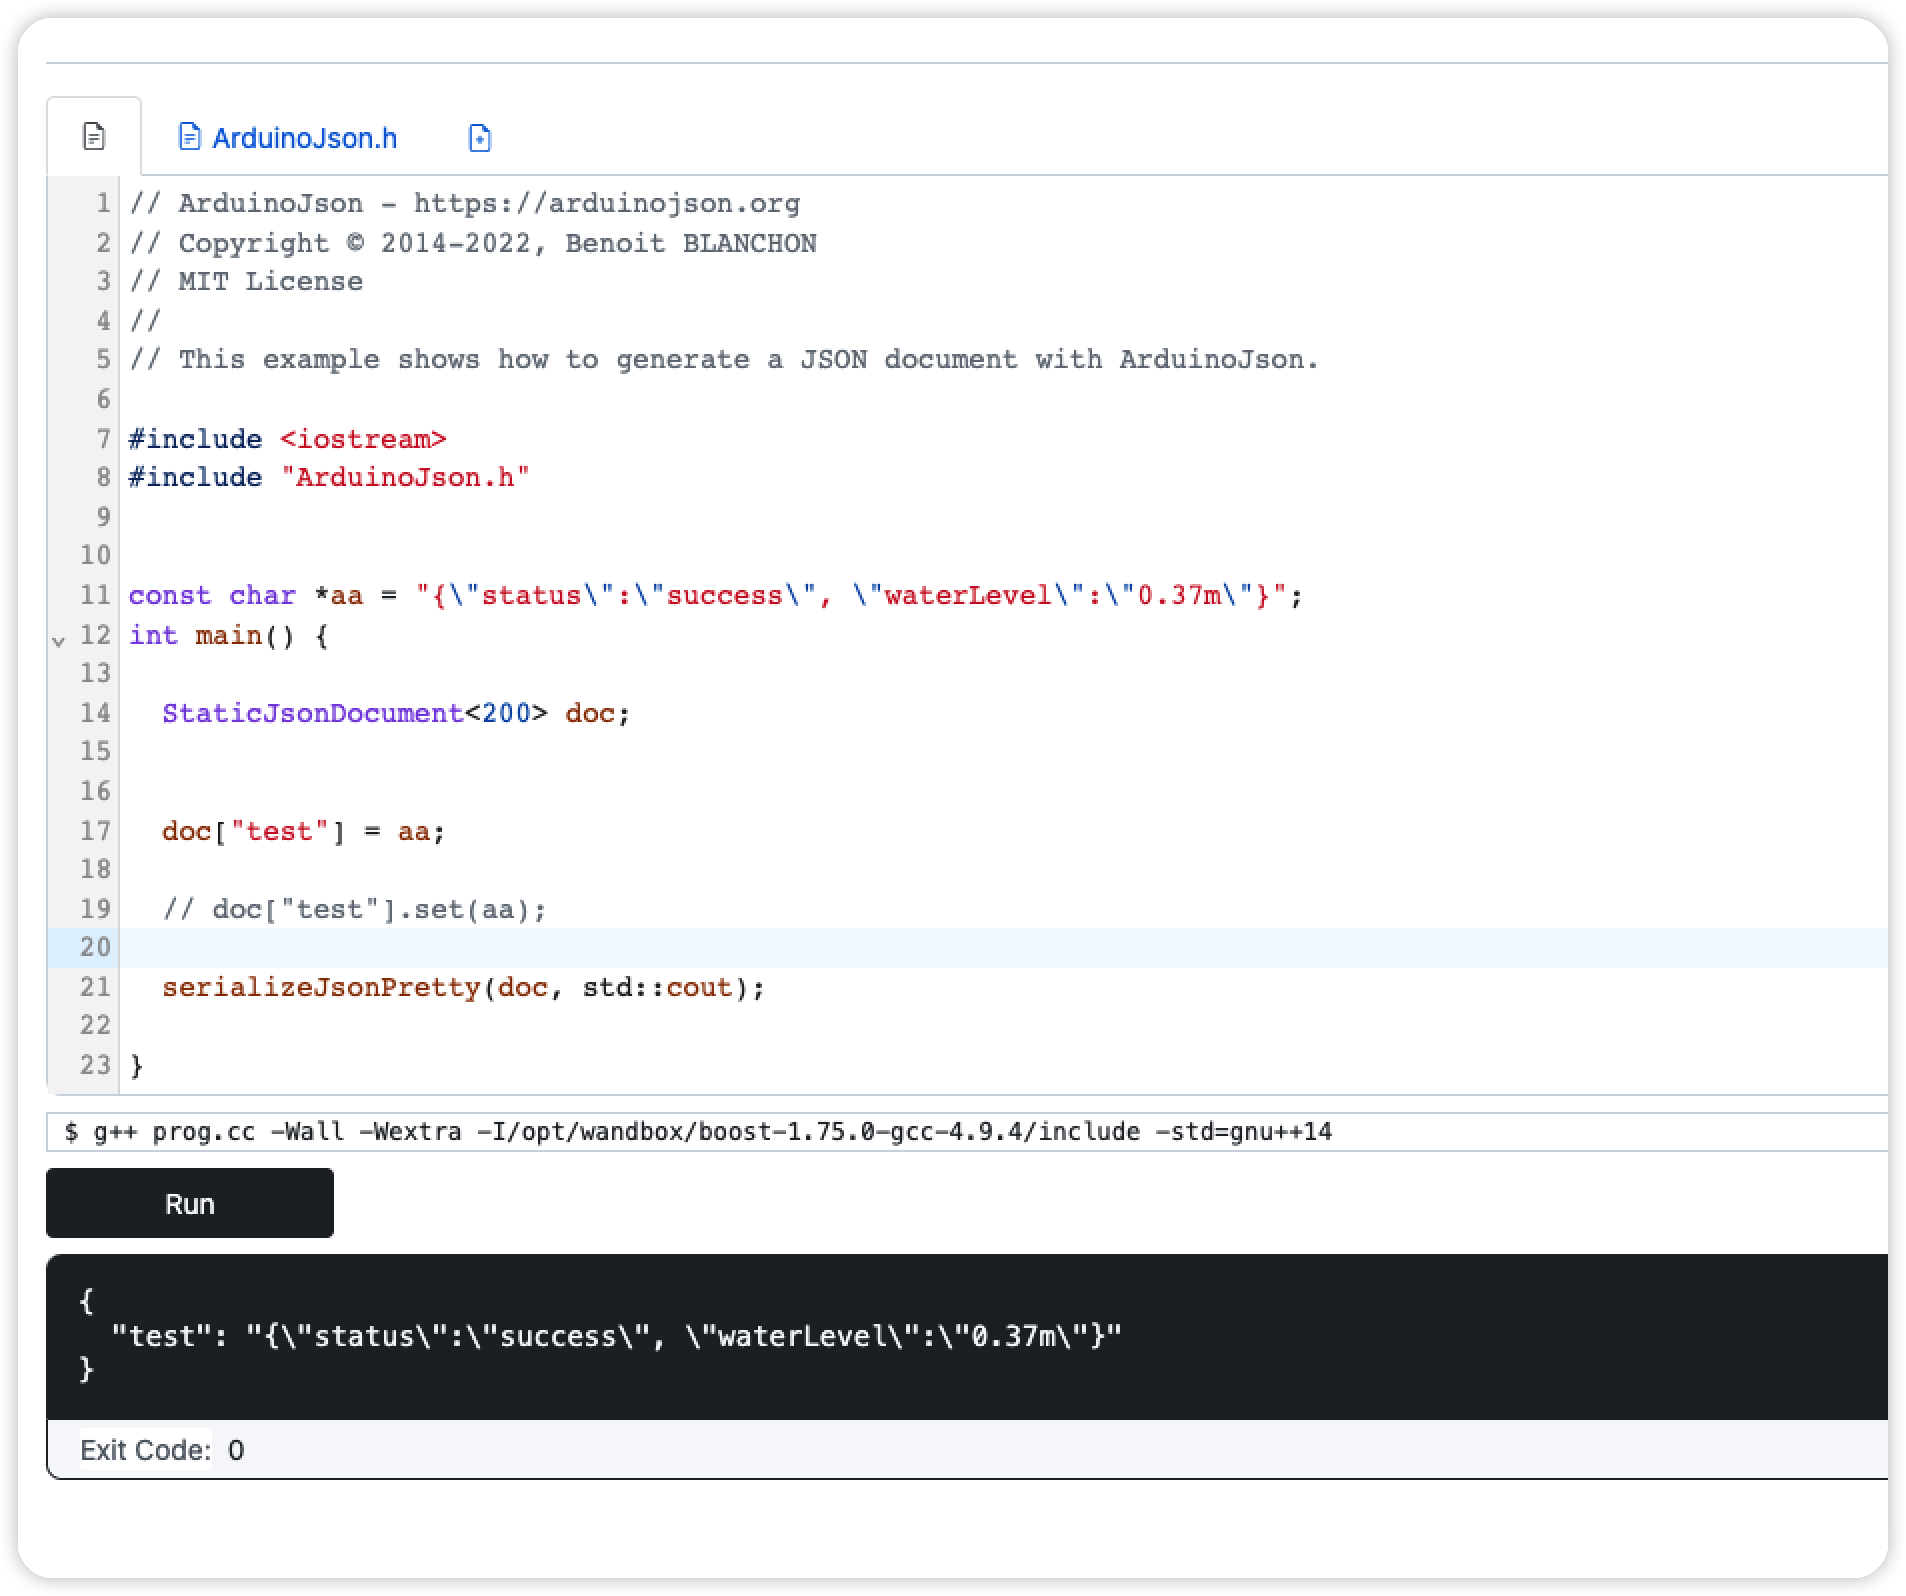Click the const char *aa declaration
Viewport: 1906px width, 1596px height.
pyautogui.click(x=716, y=596)
